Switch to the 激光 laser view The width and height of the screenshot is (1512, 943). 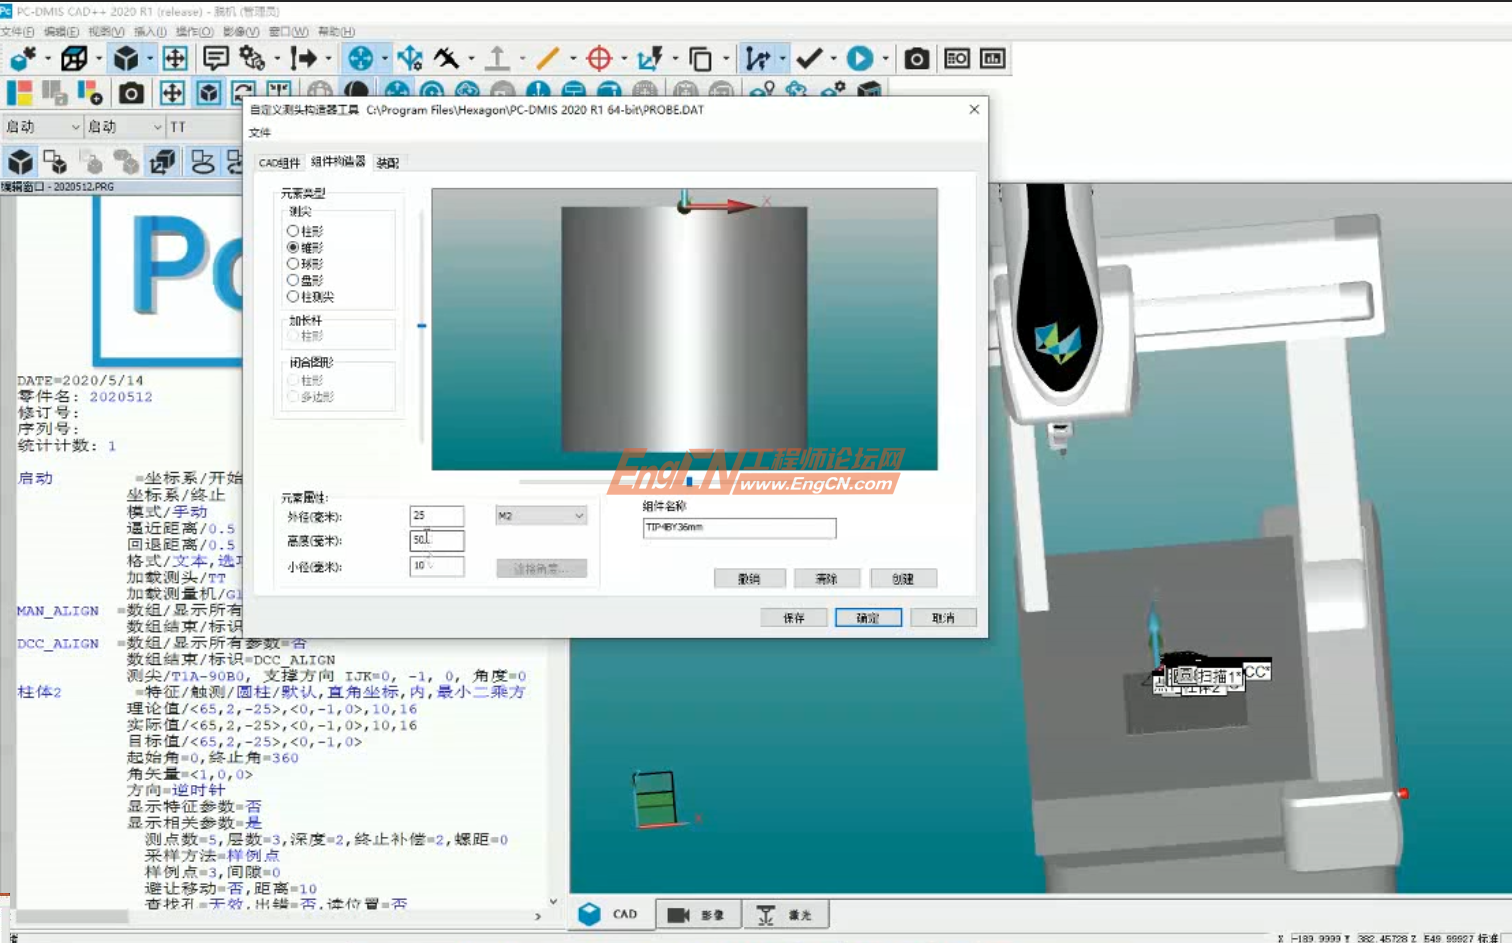point(785,915)
